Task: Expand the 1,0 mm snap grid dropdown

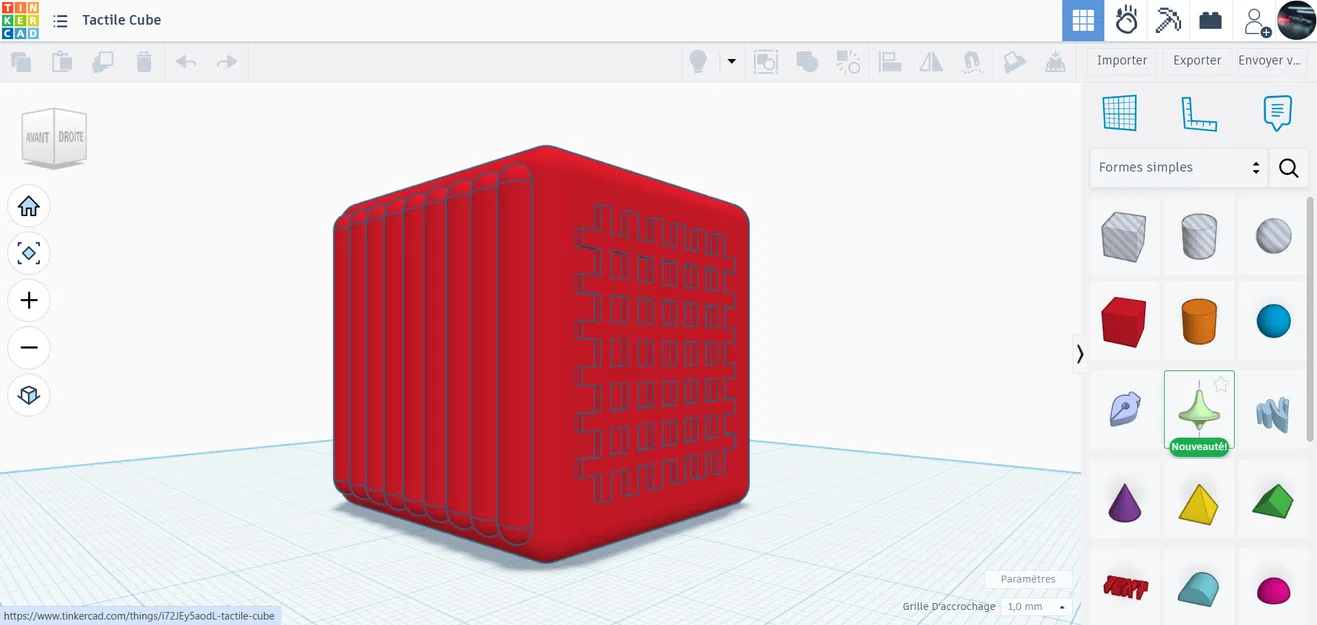Action: pos(1035,607)
